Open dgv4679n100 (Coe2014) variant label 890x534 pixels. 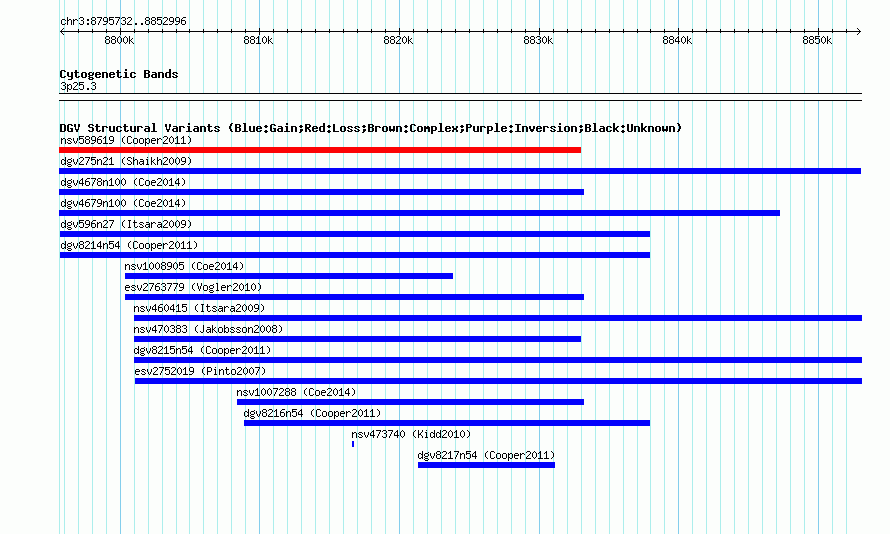click(x=123, y=203)
